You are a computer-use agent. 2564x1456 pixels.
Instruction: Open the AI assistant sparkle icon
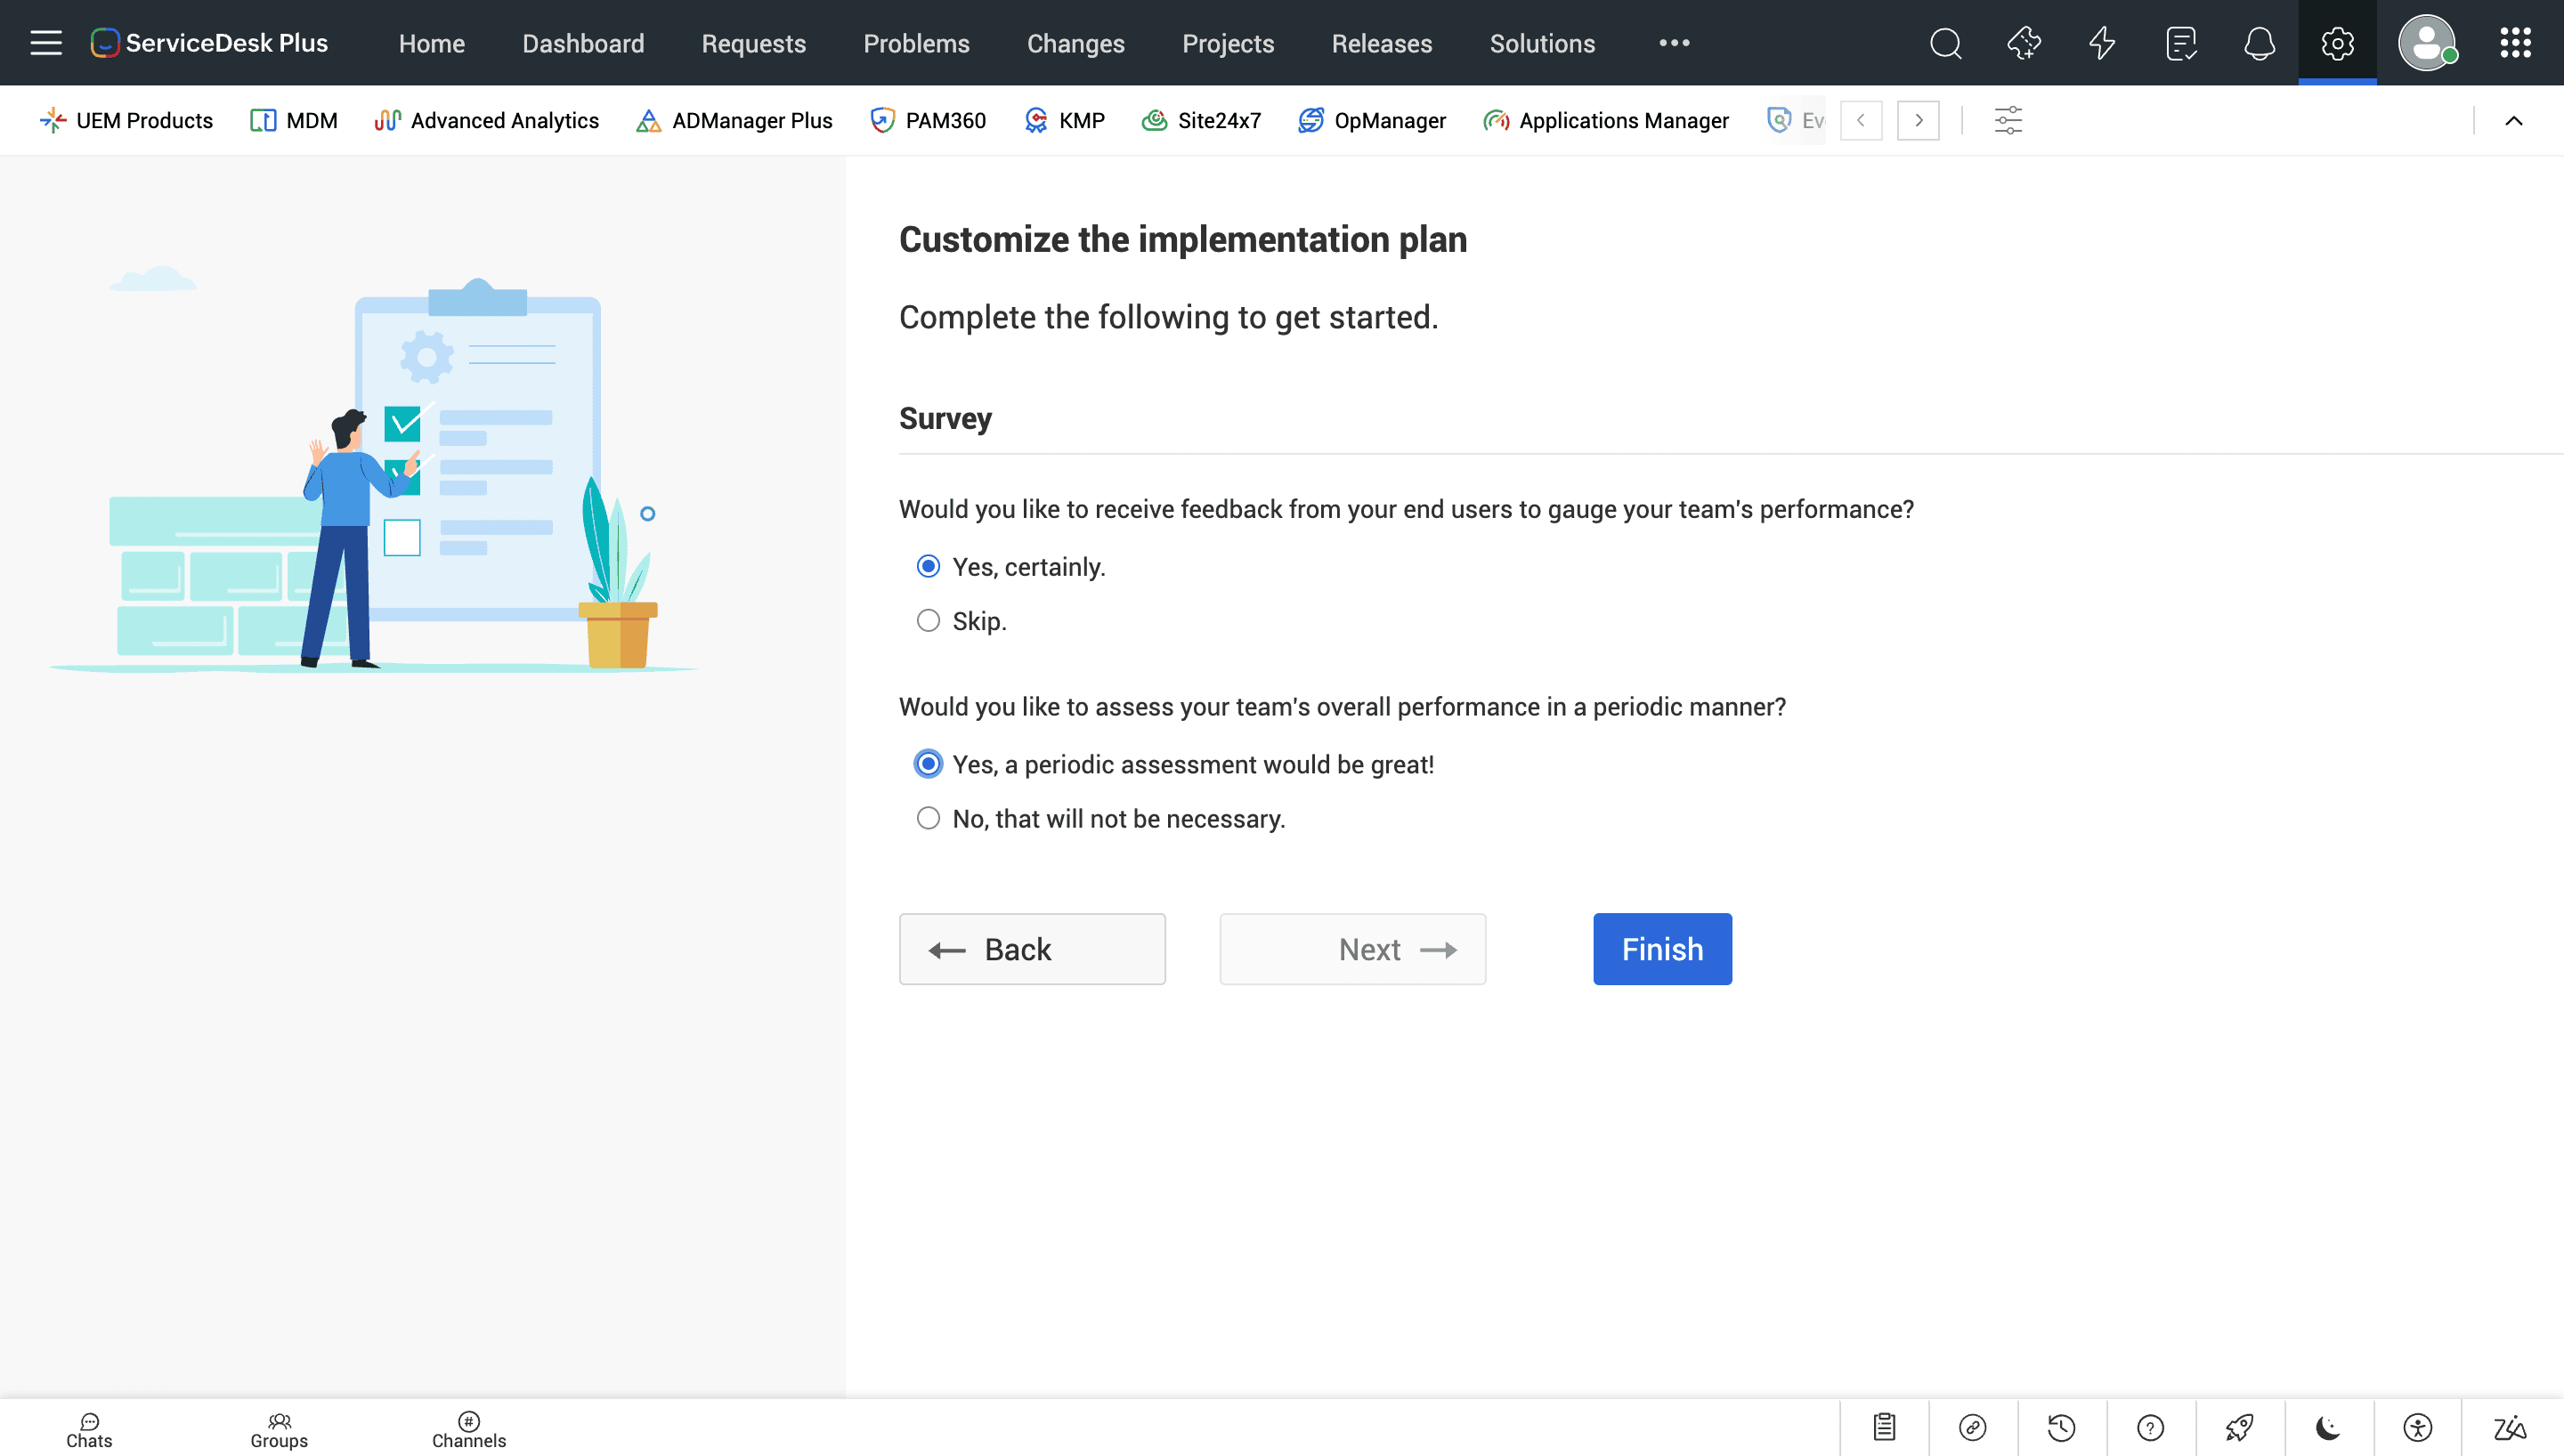(2023, 43)
